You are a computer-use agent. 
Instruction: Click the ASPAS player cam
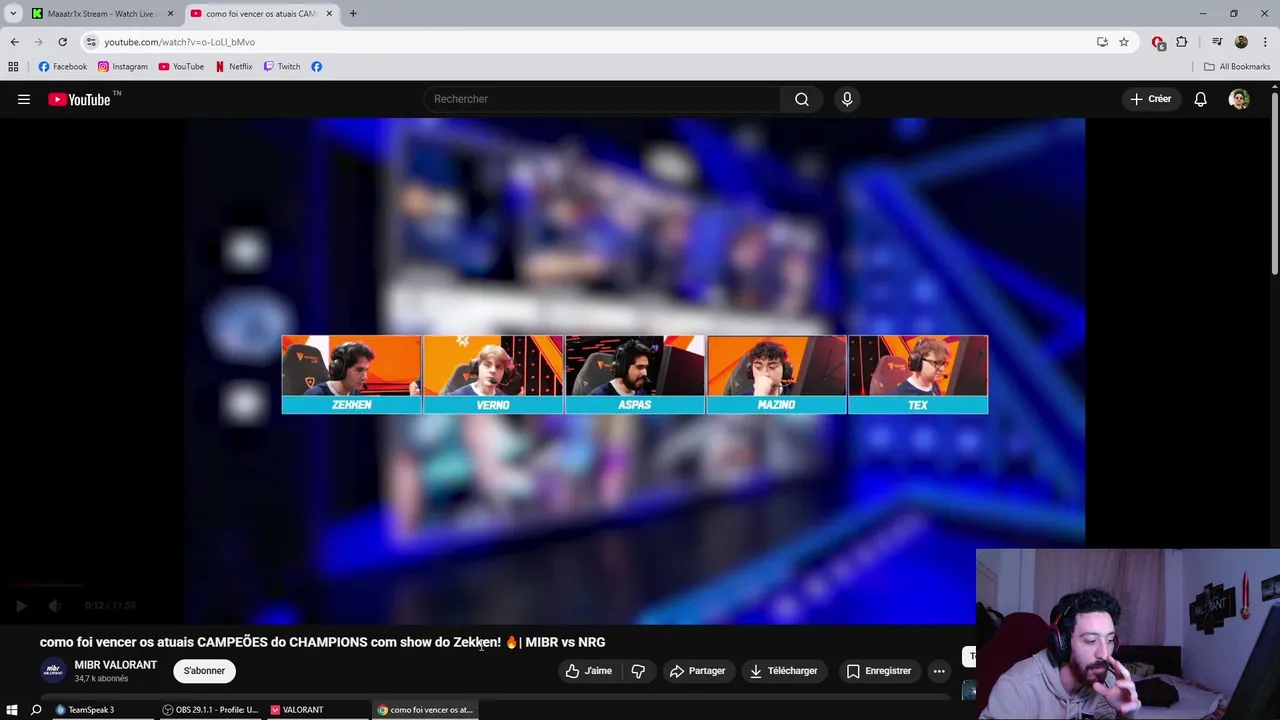635,374
